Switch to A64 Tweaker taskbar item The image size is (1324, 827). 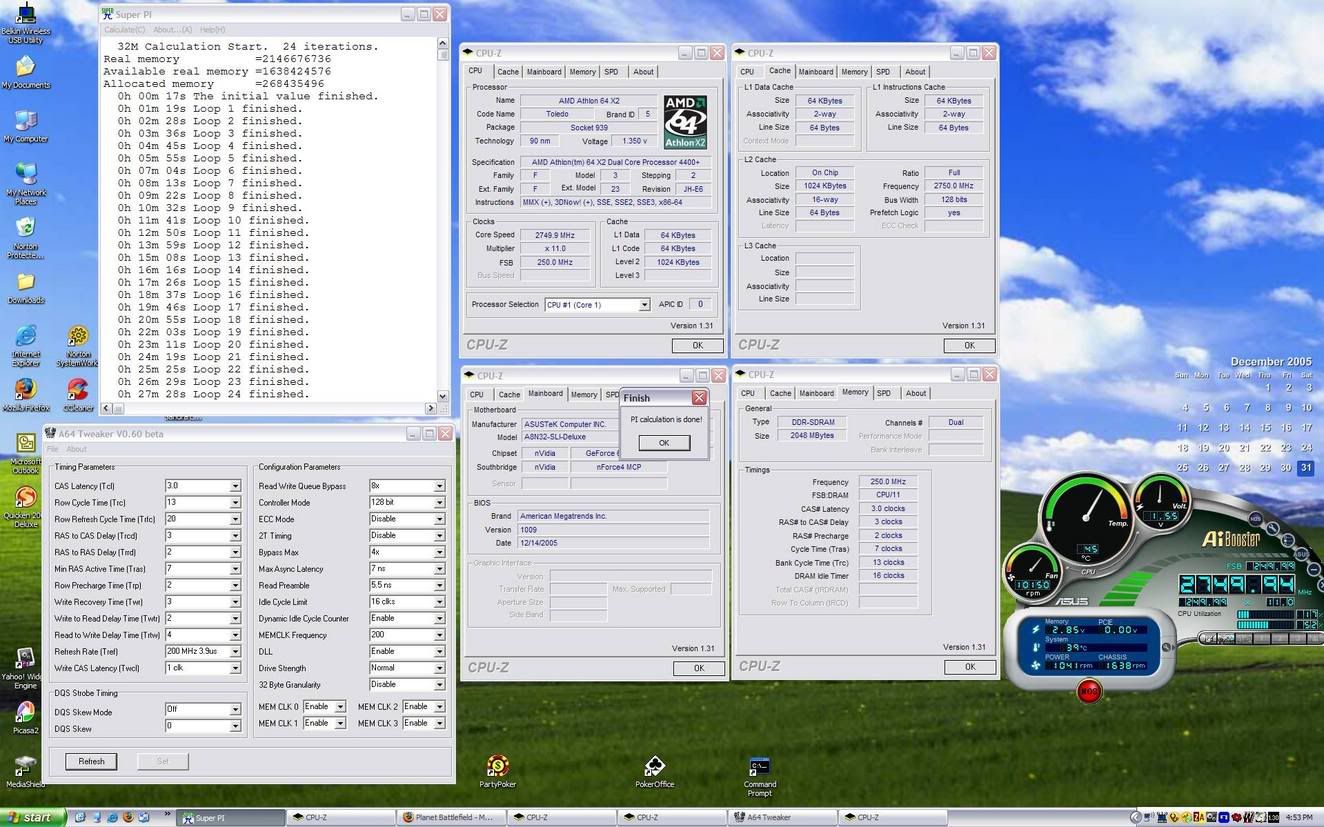[x=783, y=817]
